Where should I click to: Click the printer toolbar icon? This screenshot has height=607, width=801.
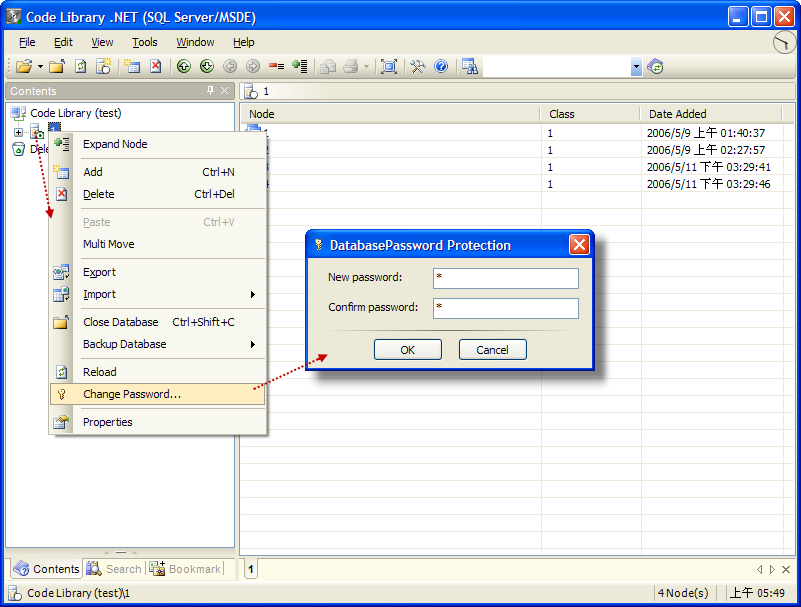point(351,66)
